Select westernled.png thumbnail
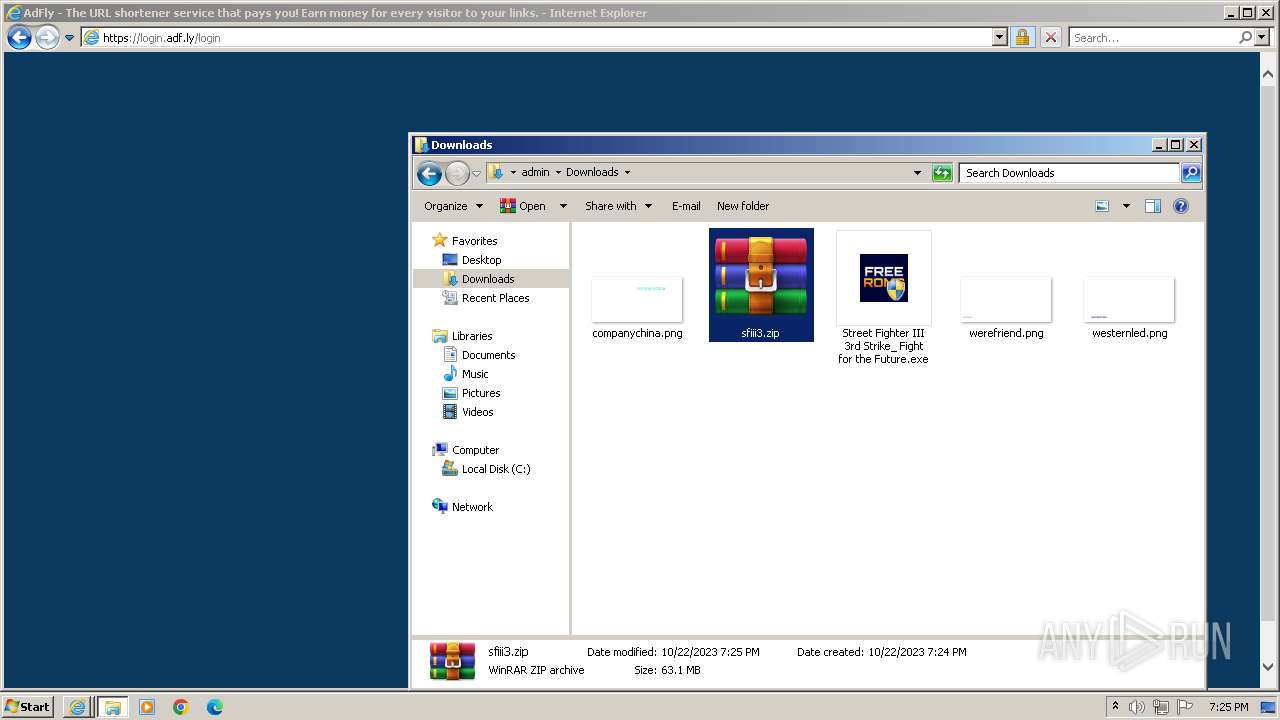 tap(1129, 300)
